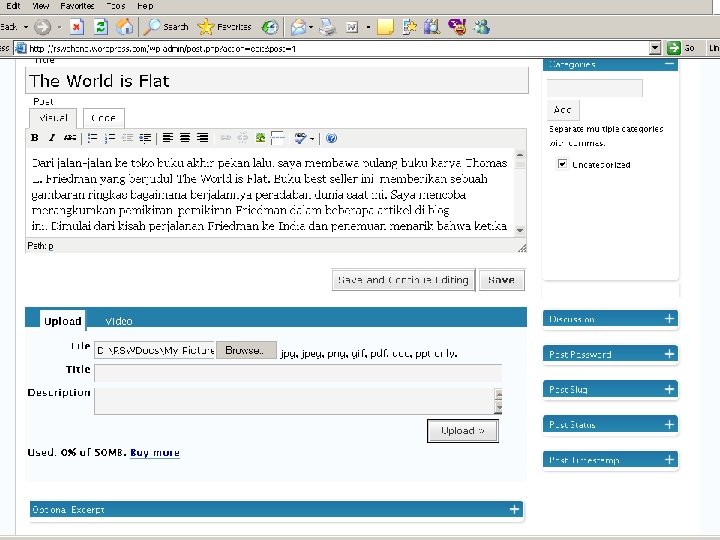Open browser Favorites pane
Image resolution: width=720 pixels, height=540 pixels.
(224, 27)
